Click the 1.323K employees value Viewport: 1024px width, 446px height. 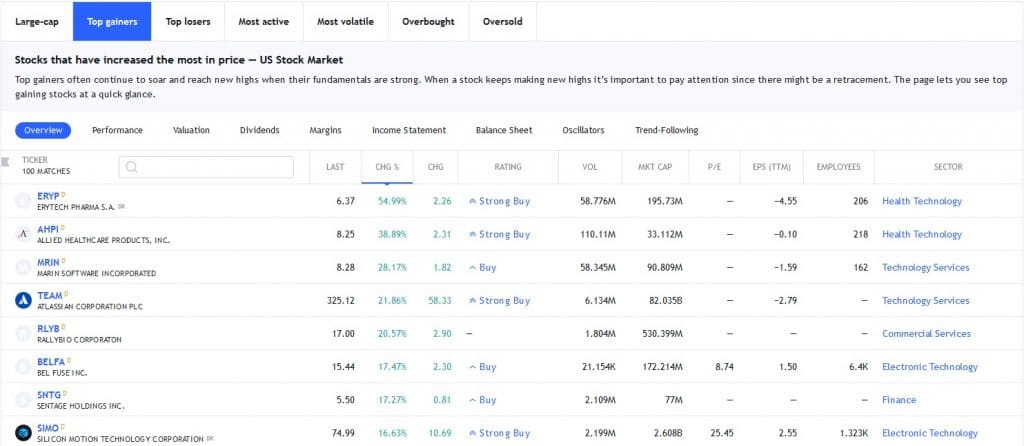[x=853, y=433]
